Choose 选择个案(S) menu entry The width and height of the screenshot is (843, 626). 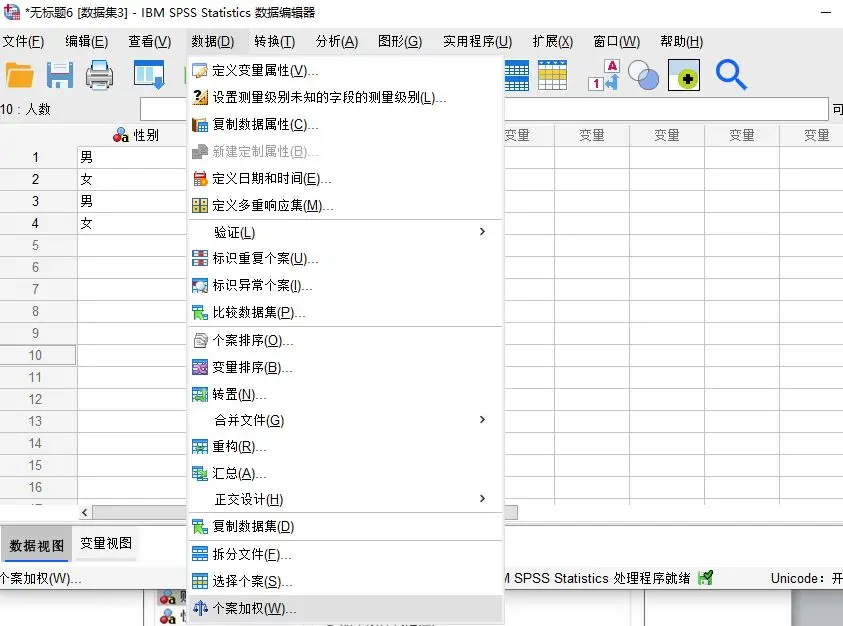click(x=346, y=581)
